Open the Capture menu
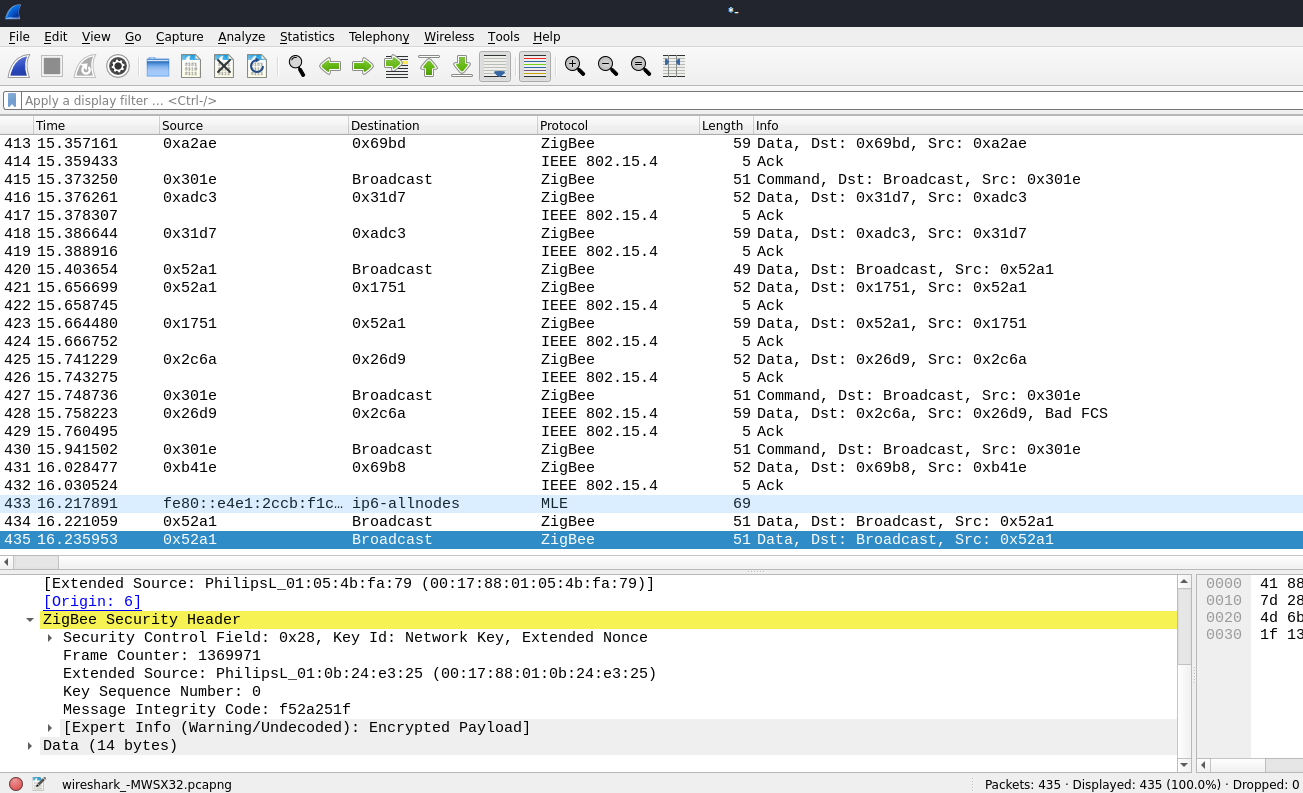The width and height of the screenshot is (1303, 793). point(180,37)
